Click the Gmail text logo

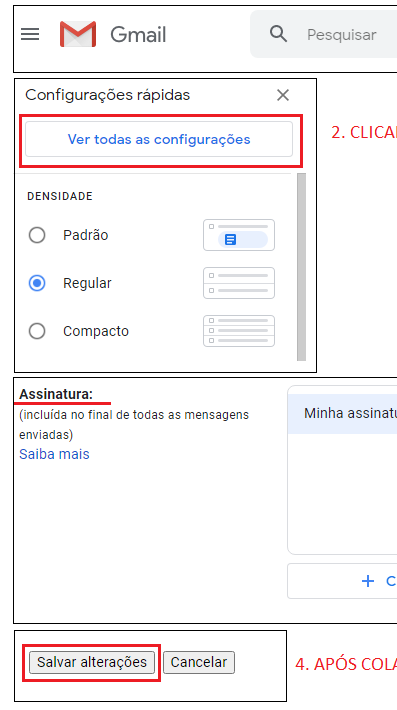(x=138, y=35)
